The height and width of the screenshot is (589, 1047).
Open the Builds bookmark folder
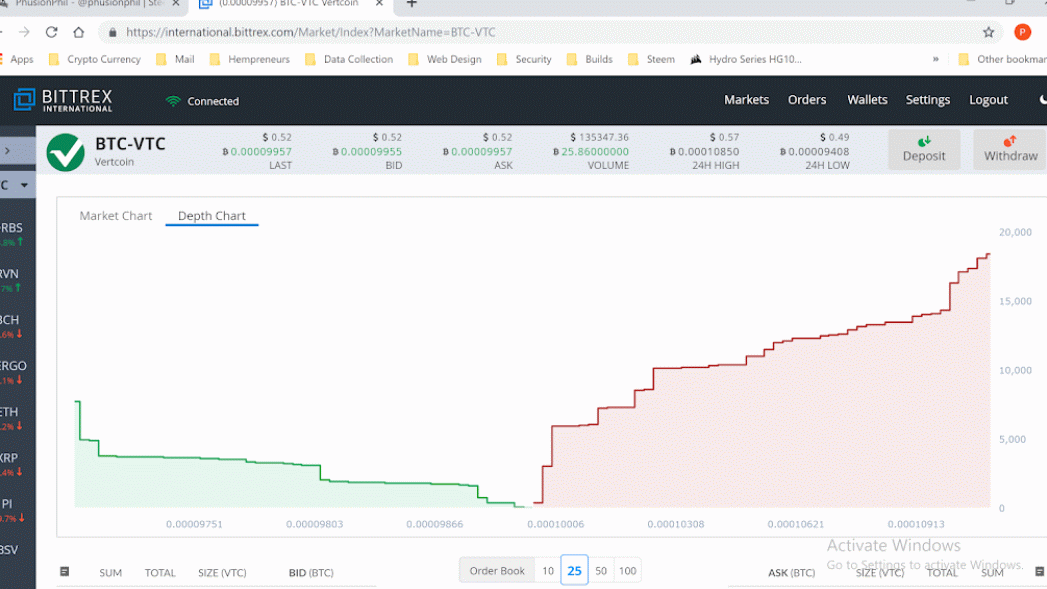coord(590,59)
